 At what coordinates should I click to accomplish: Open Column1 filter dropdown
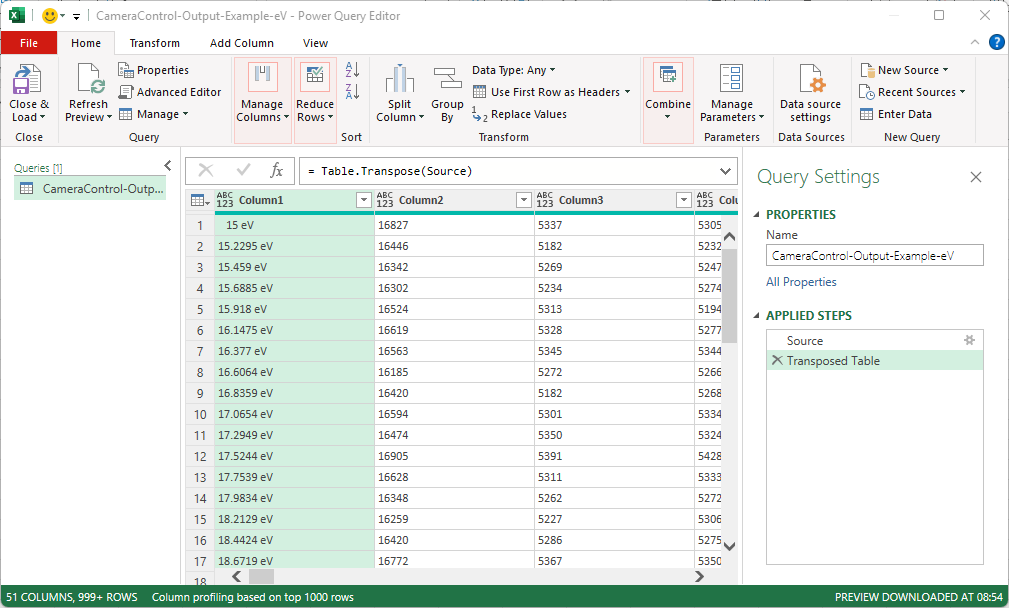[x=364, y=200]
